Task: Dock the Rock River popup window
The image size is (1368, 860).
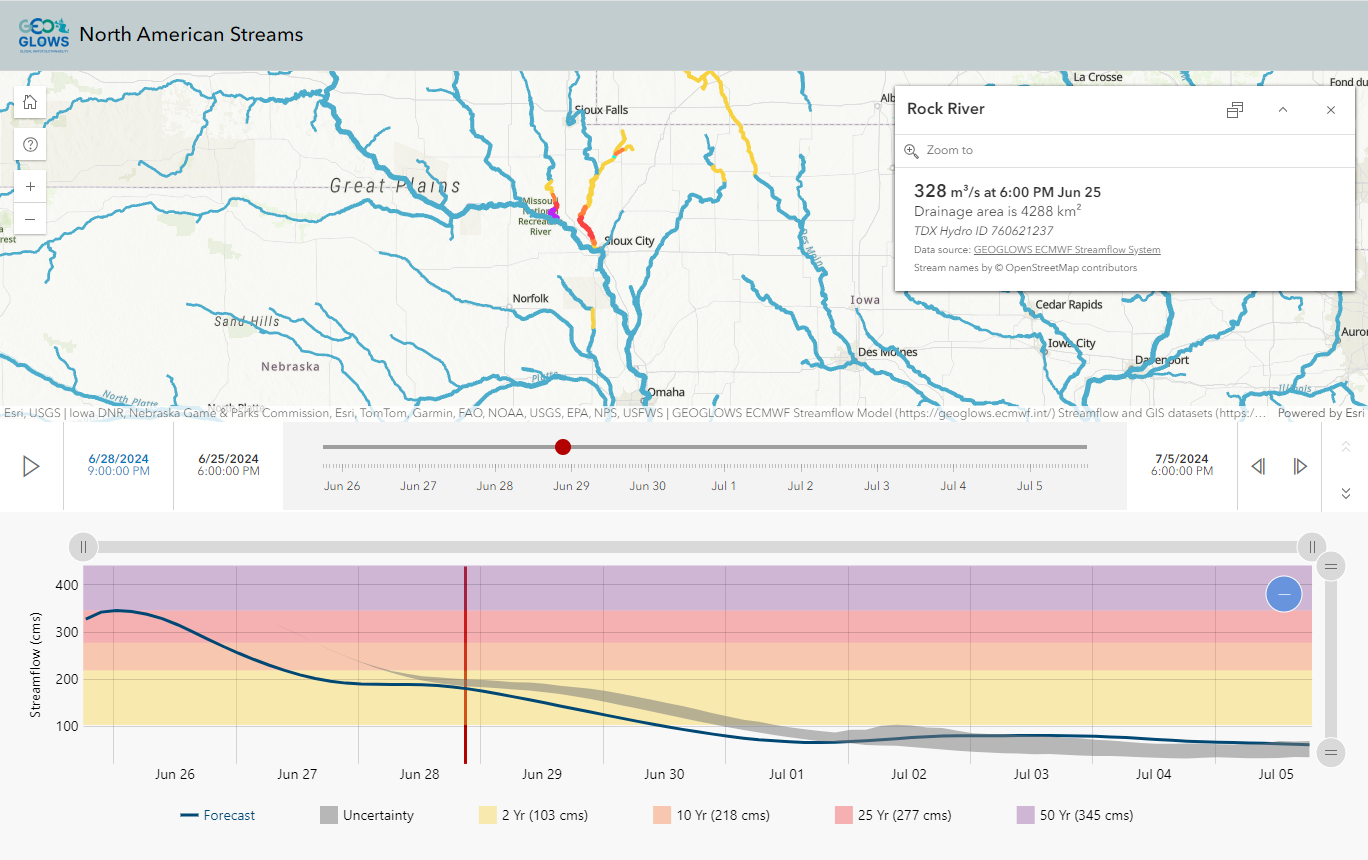Action: point(1235,110)
